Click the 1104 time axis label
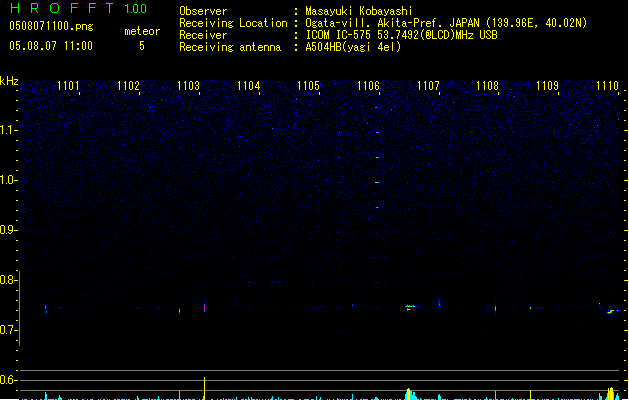Viewport: 629px width, 400px height. 248,86
